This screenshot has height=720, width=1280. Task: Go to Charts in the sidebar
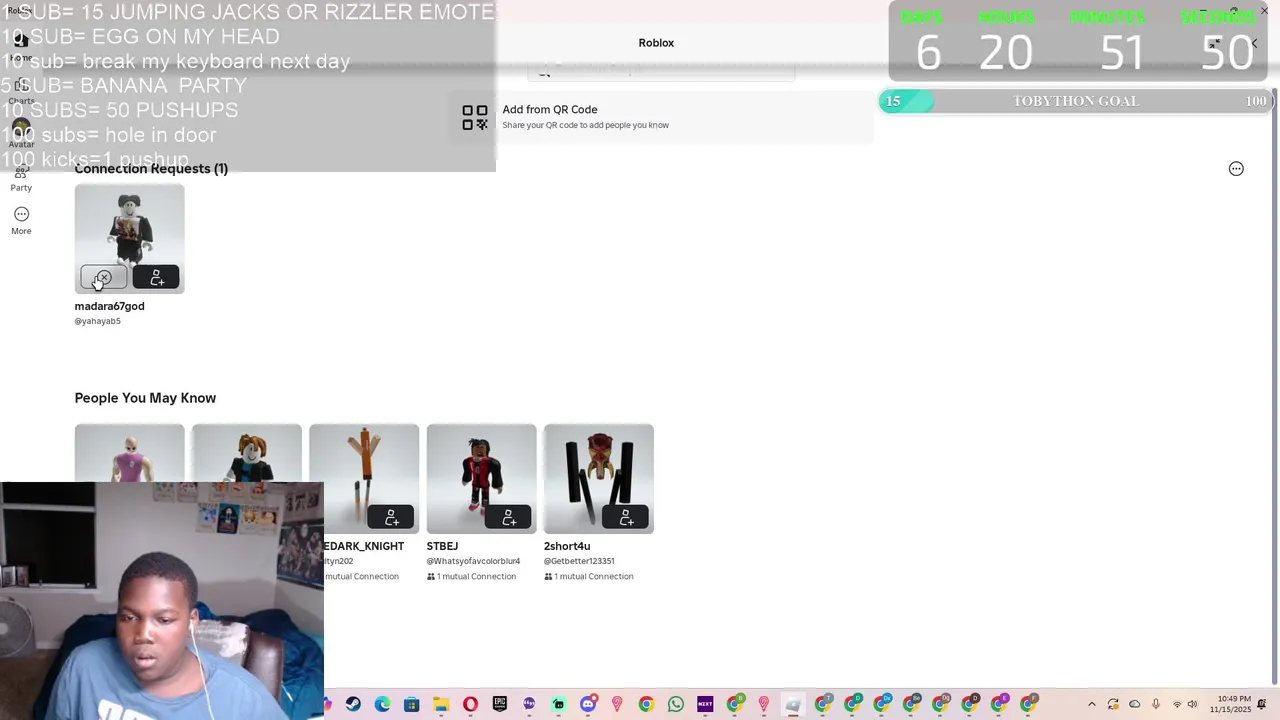21,93
